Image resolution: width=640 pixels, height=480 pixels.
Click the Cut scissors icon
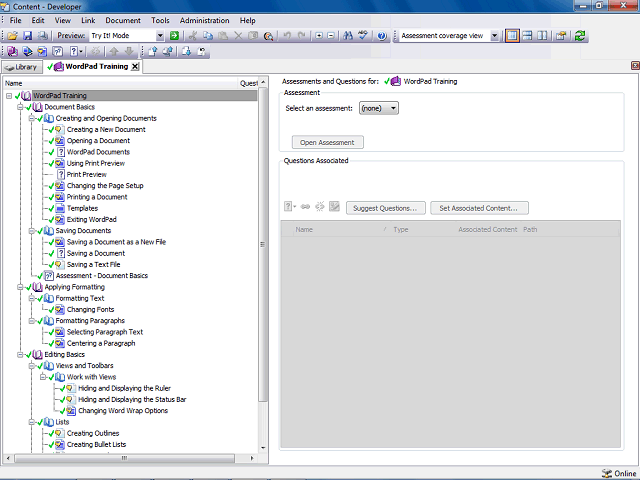click(x=193, y=36)
